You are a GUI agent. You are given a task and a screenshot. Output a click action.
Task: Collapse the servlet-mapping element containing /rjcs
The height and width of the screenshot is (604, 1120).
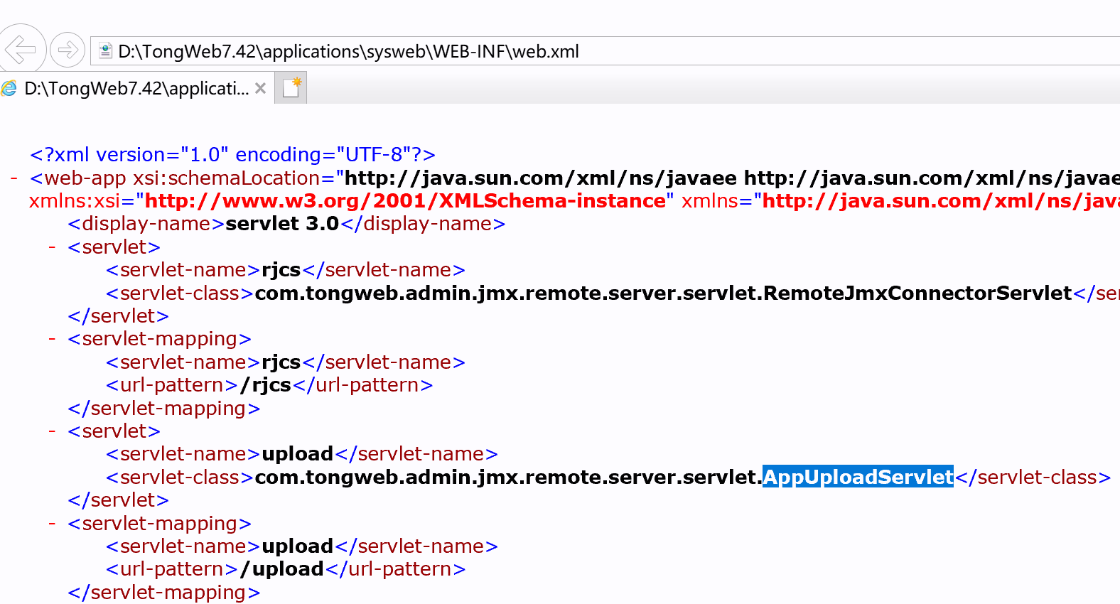click(52, 338)
